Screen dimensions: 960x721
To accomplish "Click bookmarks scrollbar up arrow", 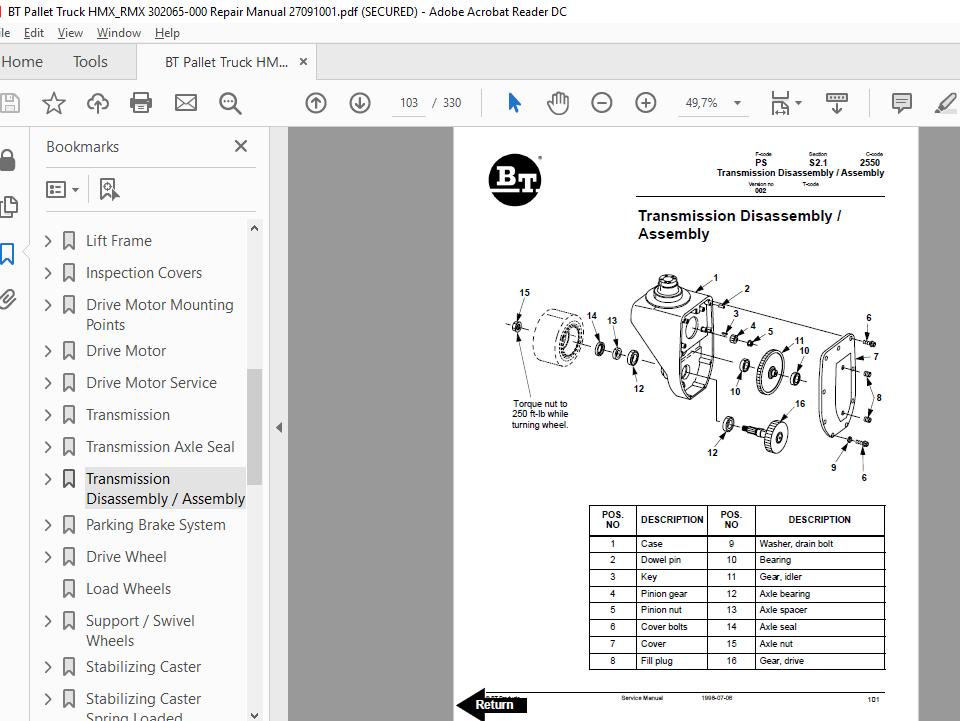I will (255, 228).
